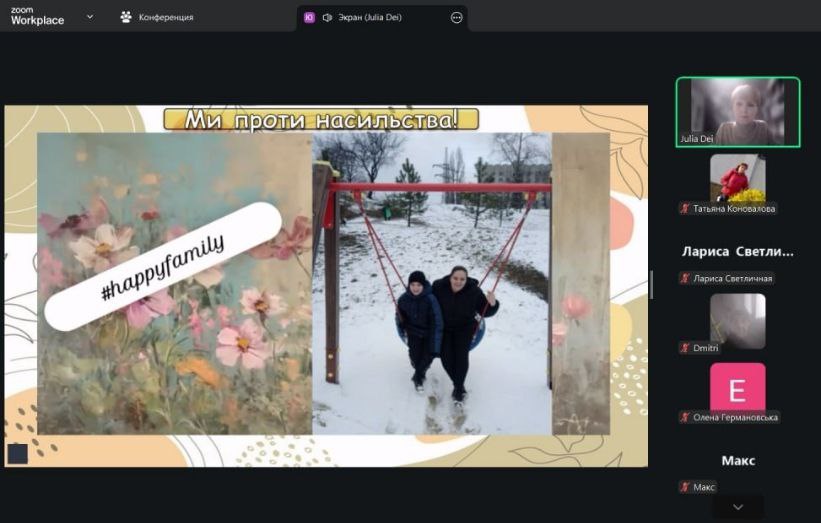Click Татьяна Коновалова's video thumbnail
The height and width of the screenshot is (523, 821).
tap(738, 178)
